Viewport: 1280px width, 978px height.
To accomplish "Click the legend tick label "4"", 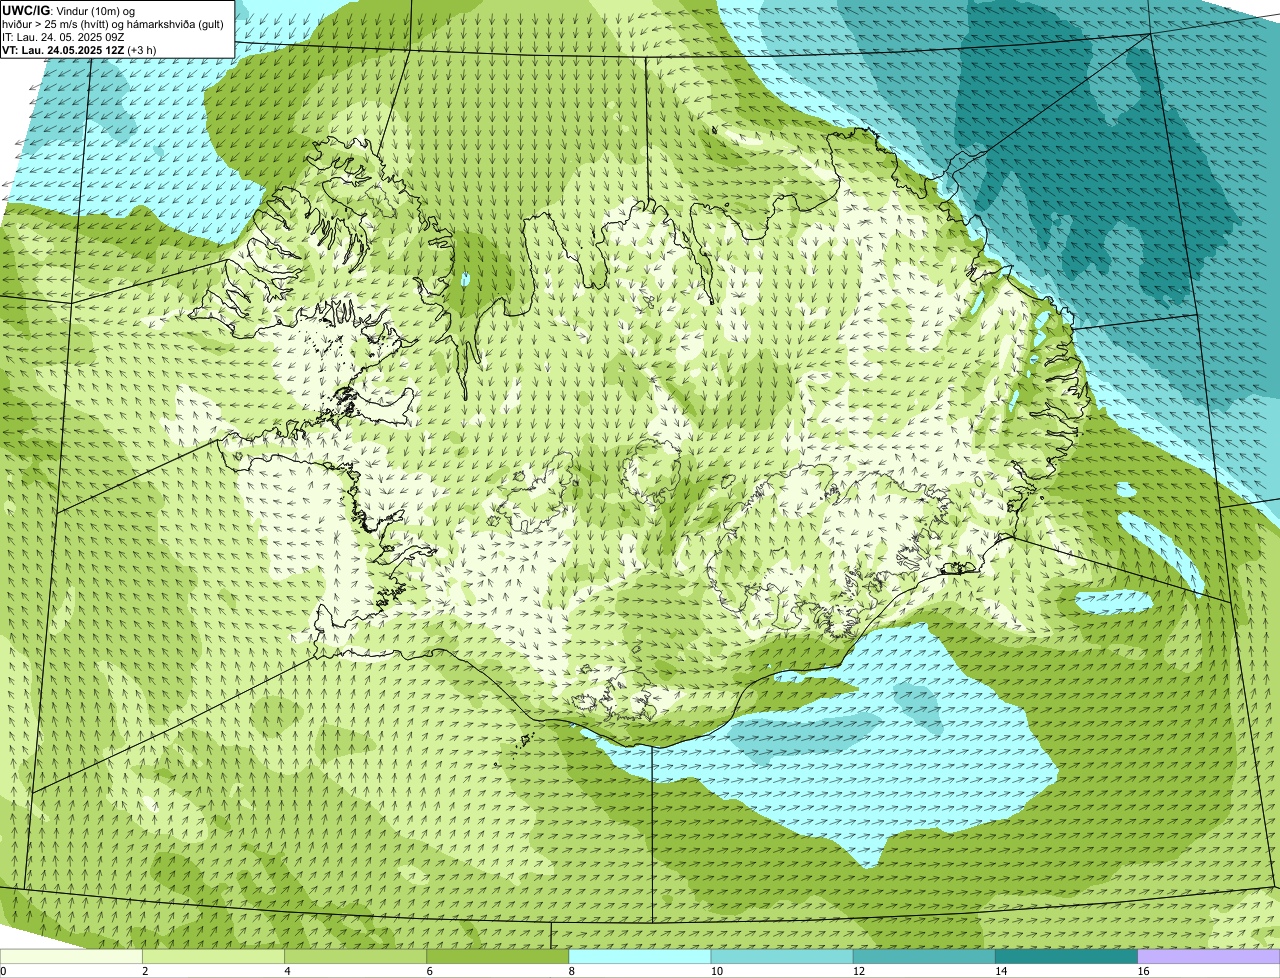I will coord(287,971).
